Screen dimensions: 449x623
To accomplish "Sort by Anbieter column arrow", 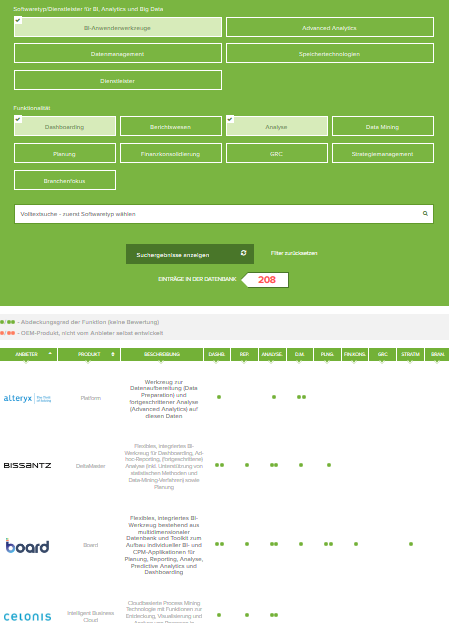I will [50, 353].
